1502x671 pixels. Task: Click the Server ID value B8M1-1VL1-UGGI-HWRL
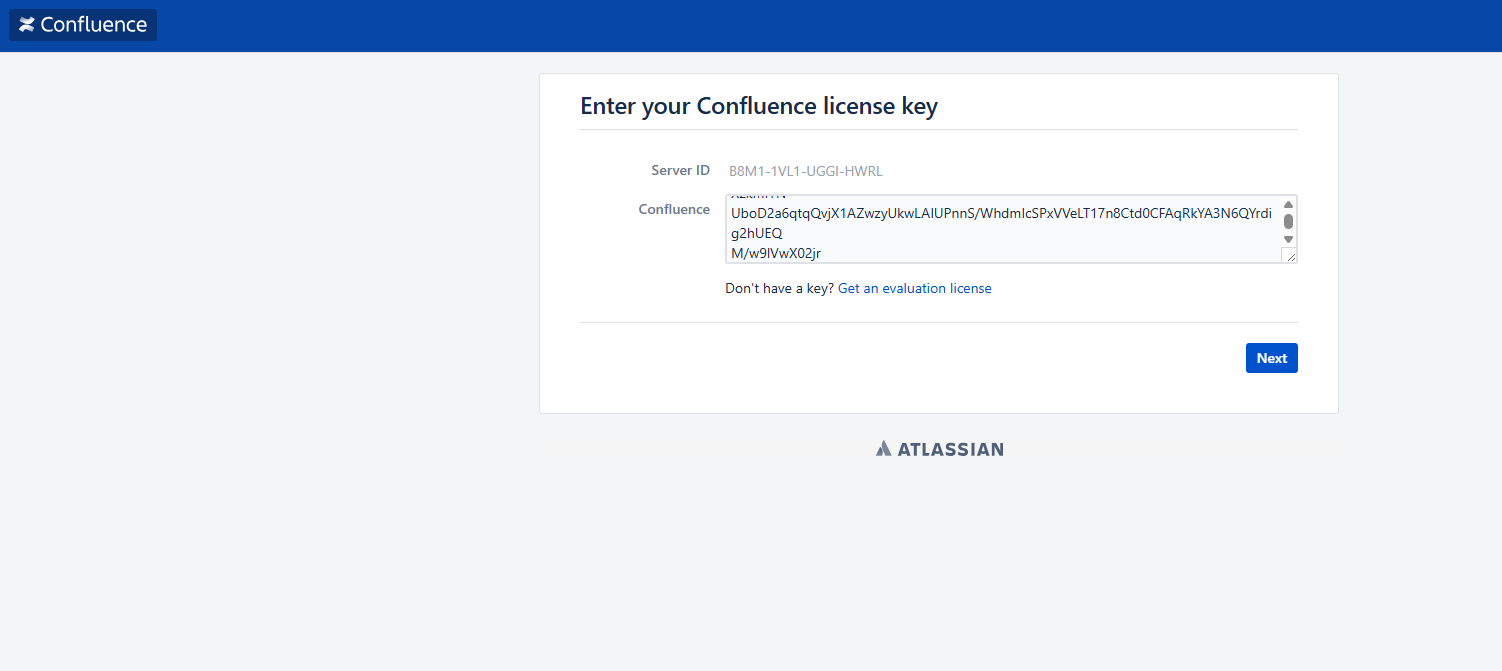pyautogui.click(x=805, y=171)
